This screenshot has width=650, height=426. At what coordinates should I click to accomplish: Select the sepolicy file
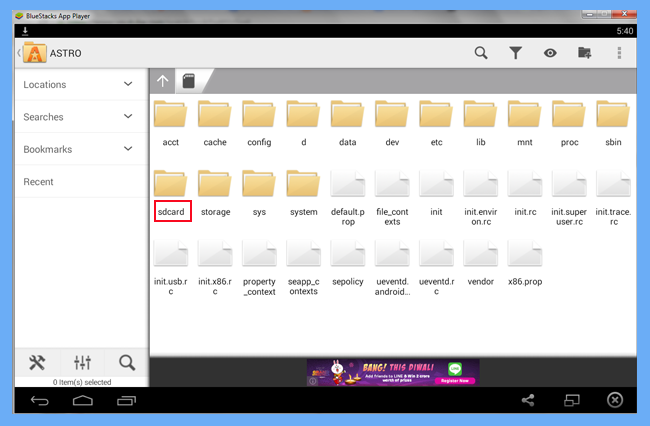coord(348,263)
